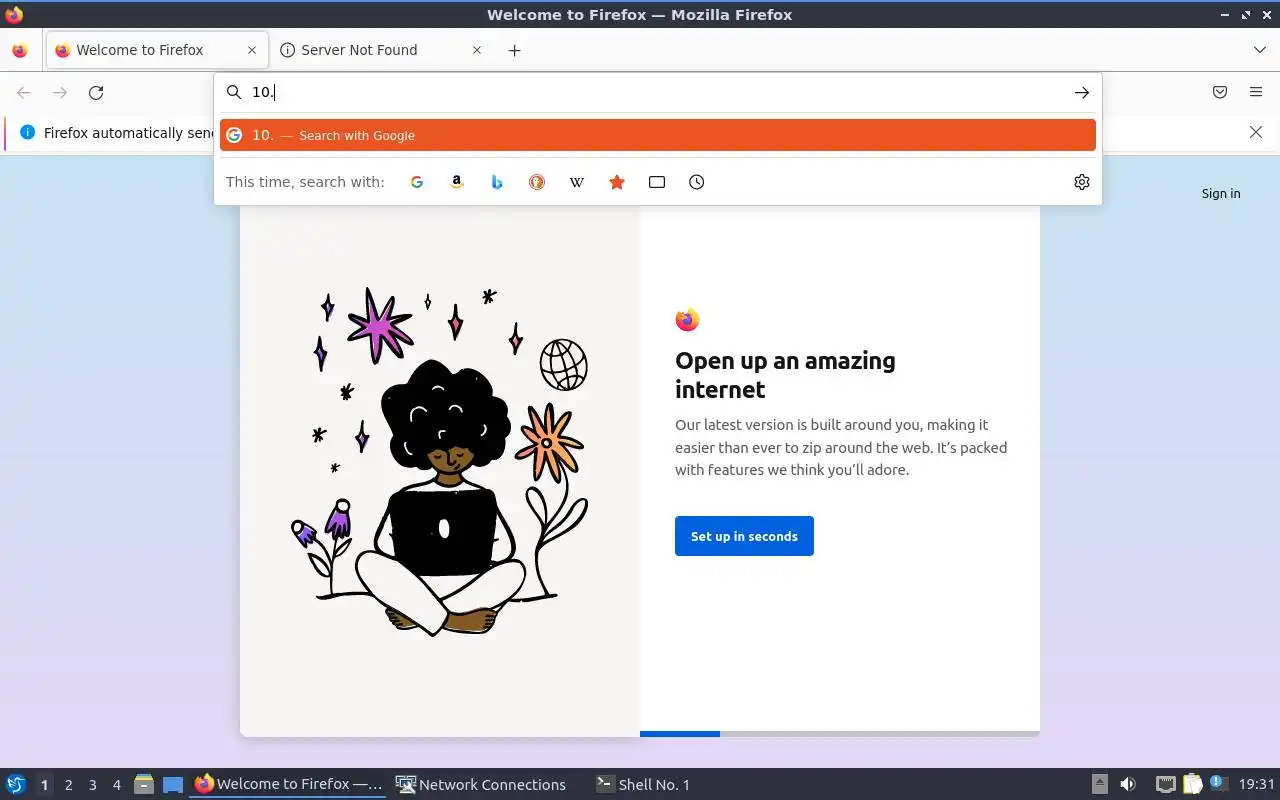The height and width of the screenshot is (800, 1280).
Task: Focus Firefox window in the taskbar
Action: point(288,784)
